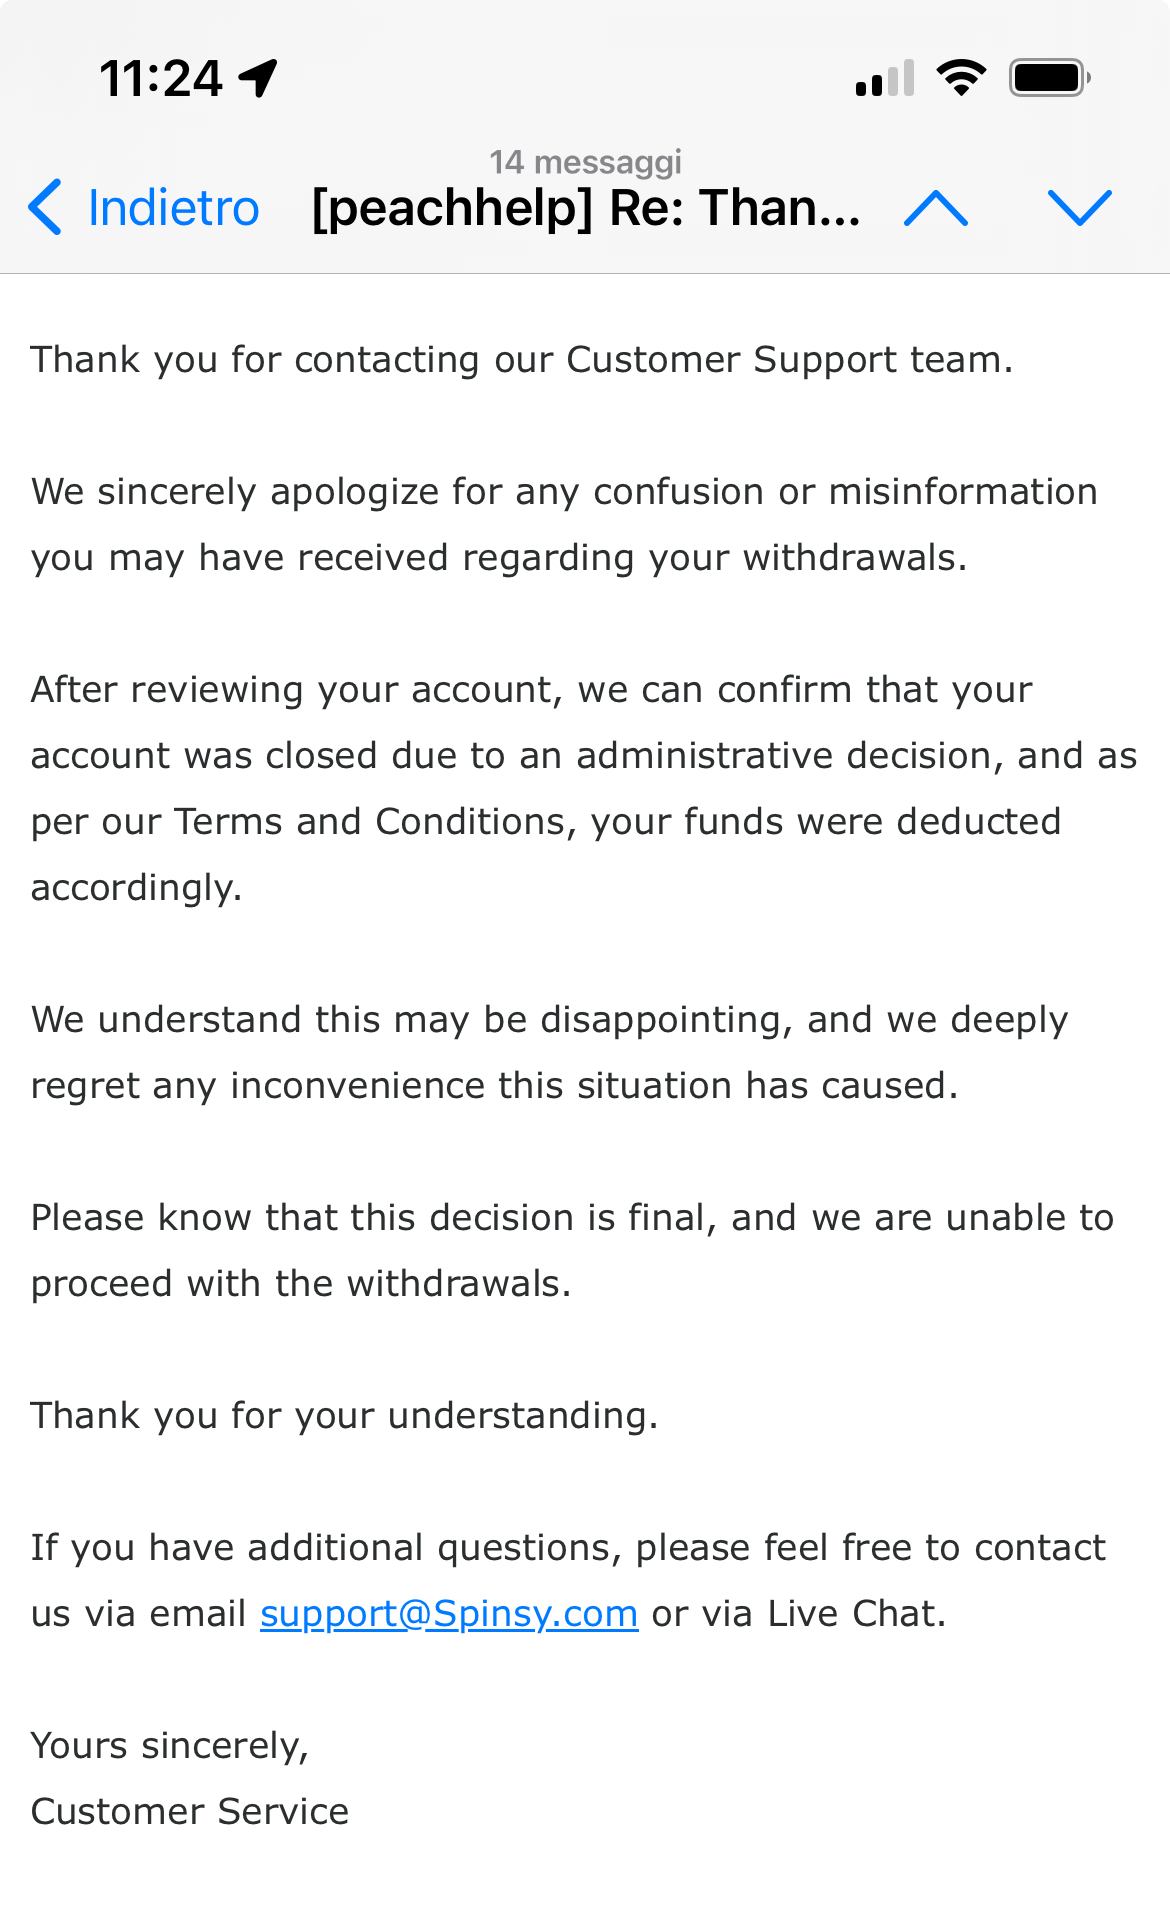Click the "Terms and Conditions" text
The width and height of the screenshot is (1170, 1905).
pyautogui.click(x=374, y=821)
